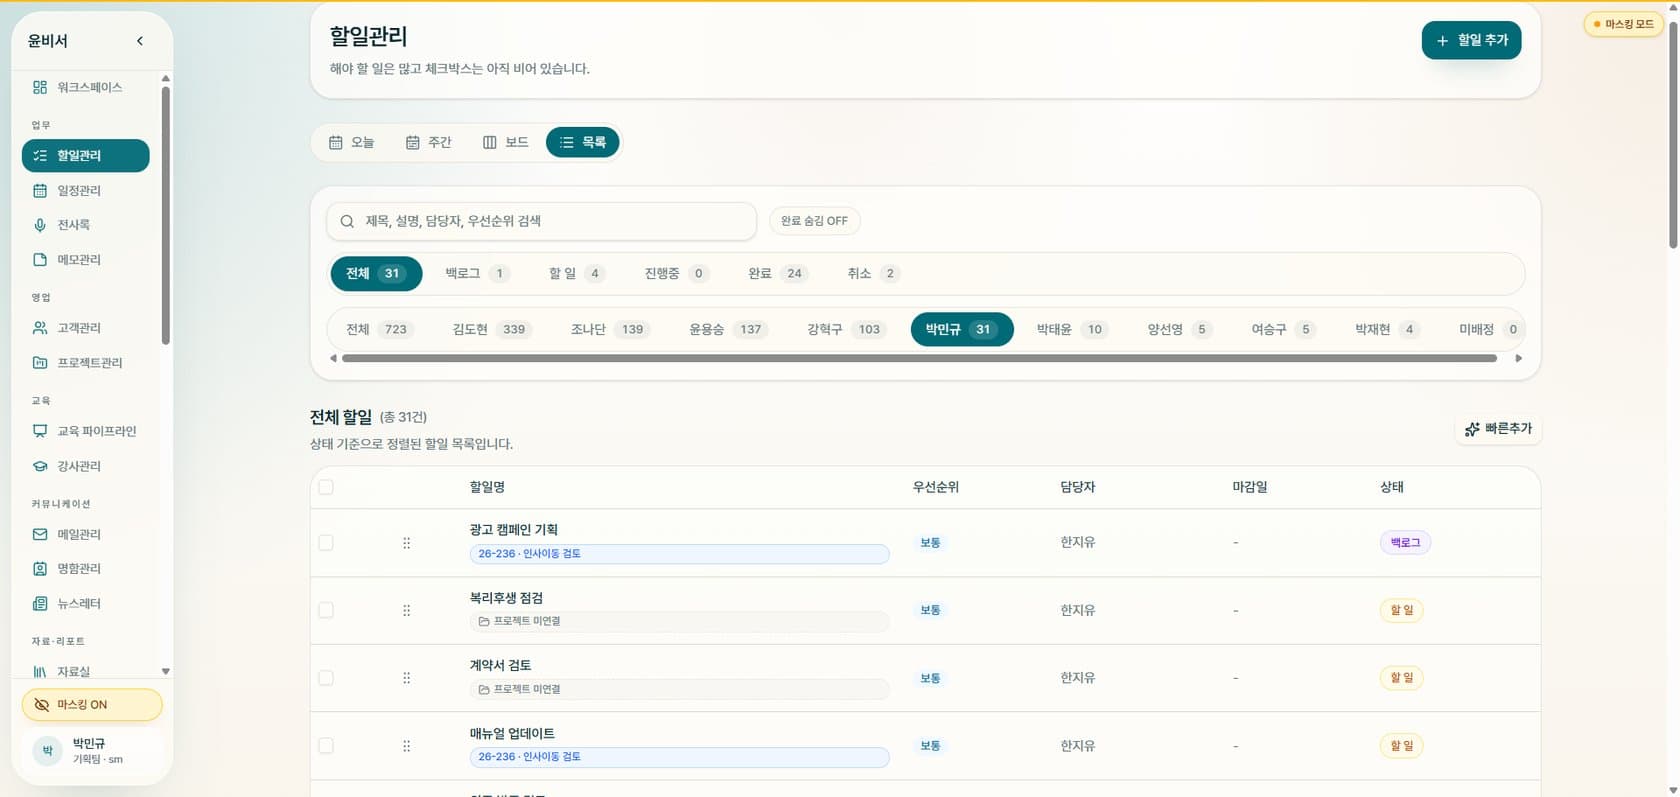Filter tasks by 박재현
The height and width of the screenshot is (797, 1680).
point(1386,329)
